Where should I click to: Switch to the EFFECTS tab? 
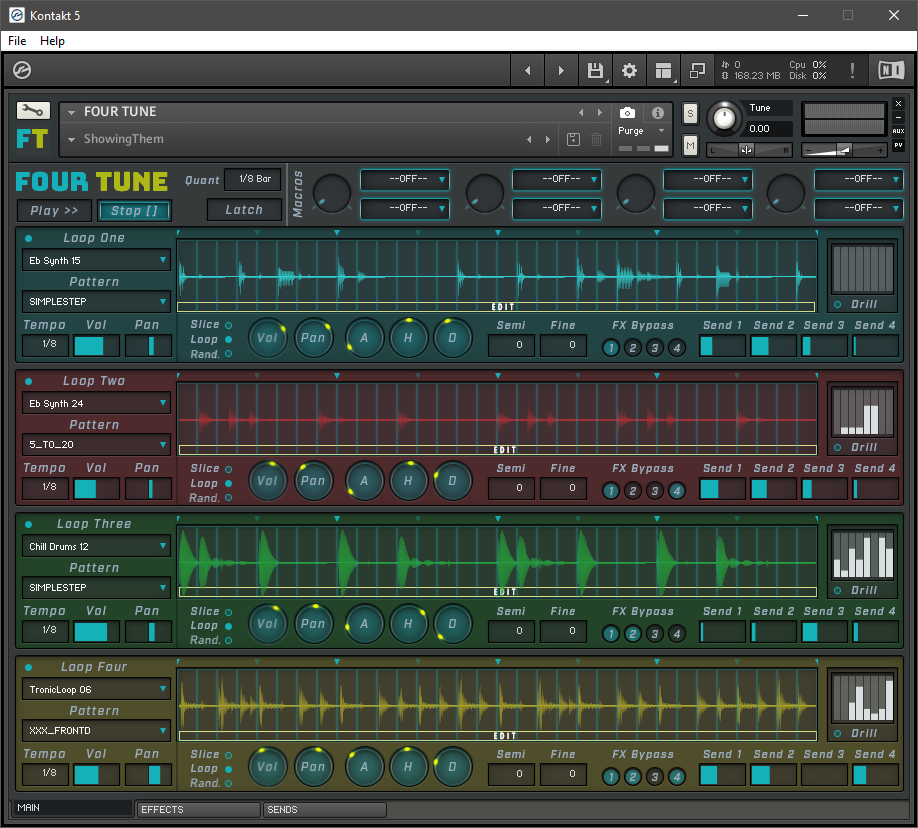(198, 809)
